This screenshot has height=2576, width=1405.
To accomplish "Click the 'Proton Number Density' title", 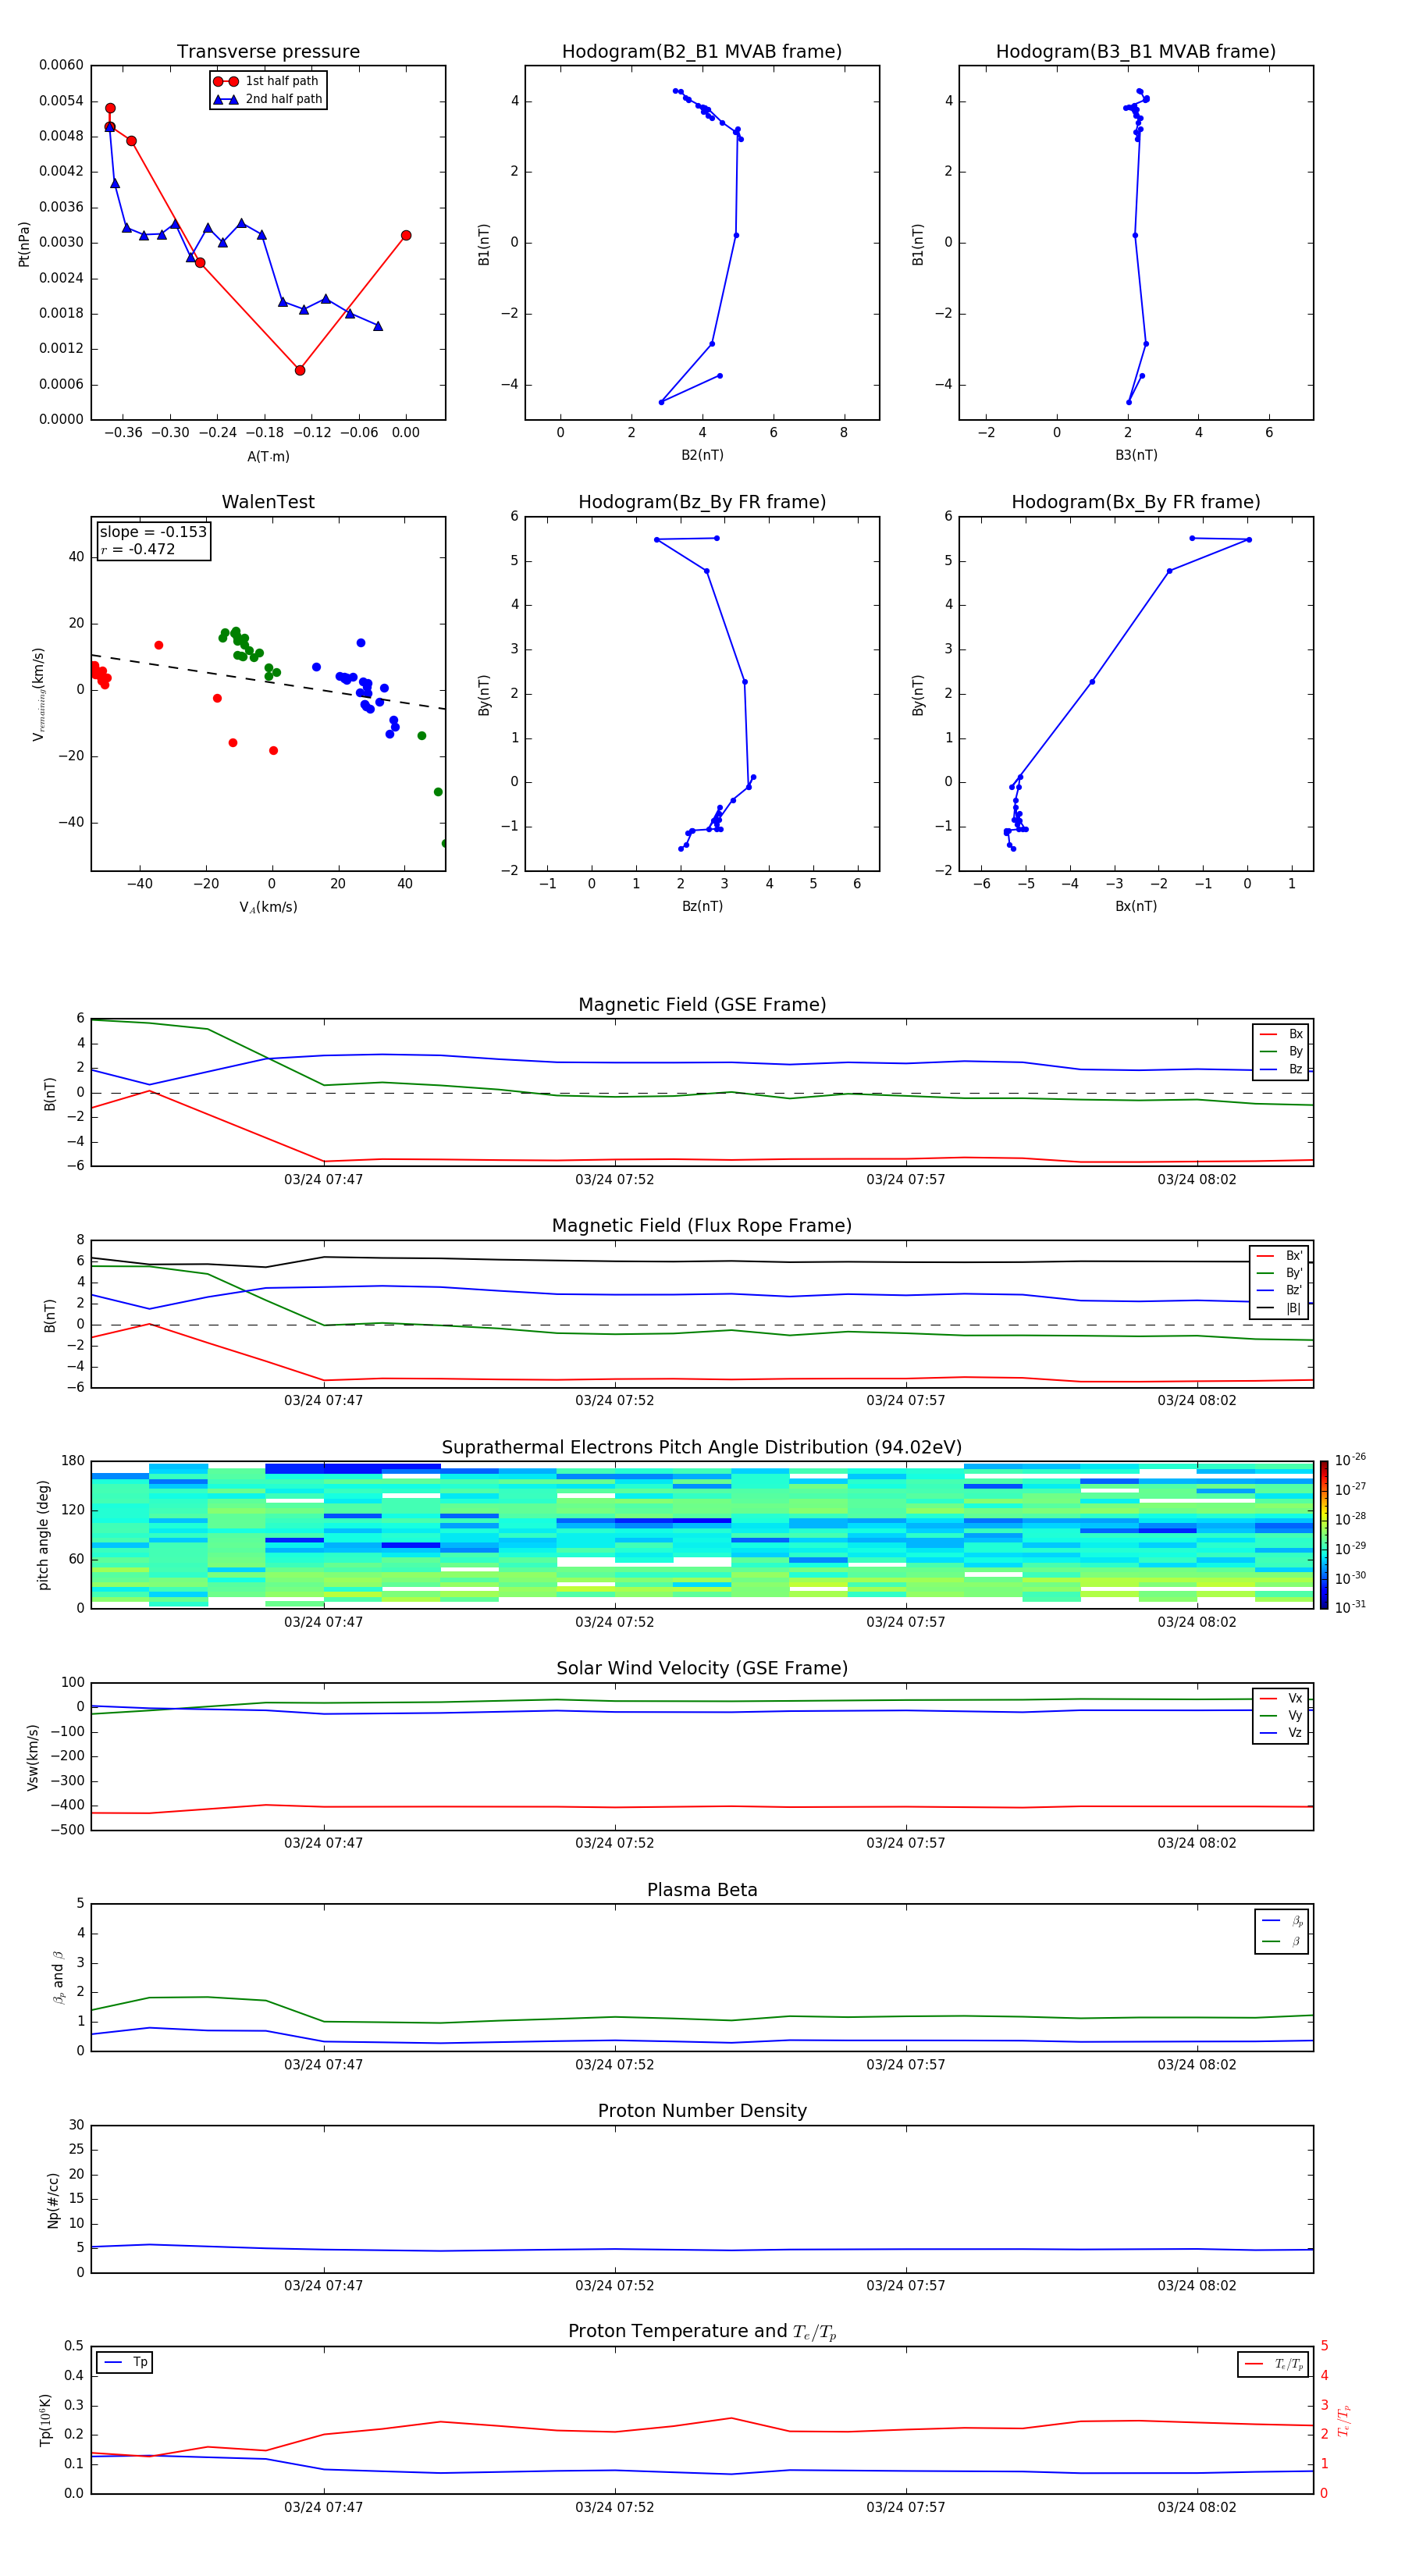I will point(702,2111).
